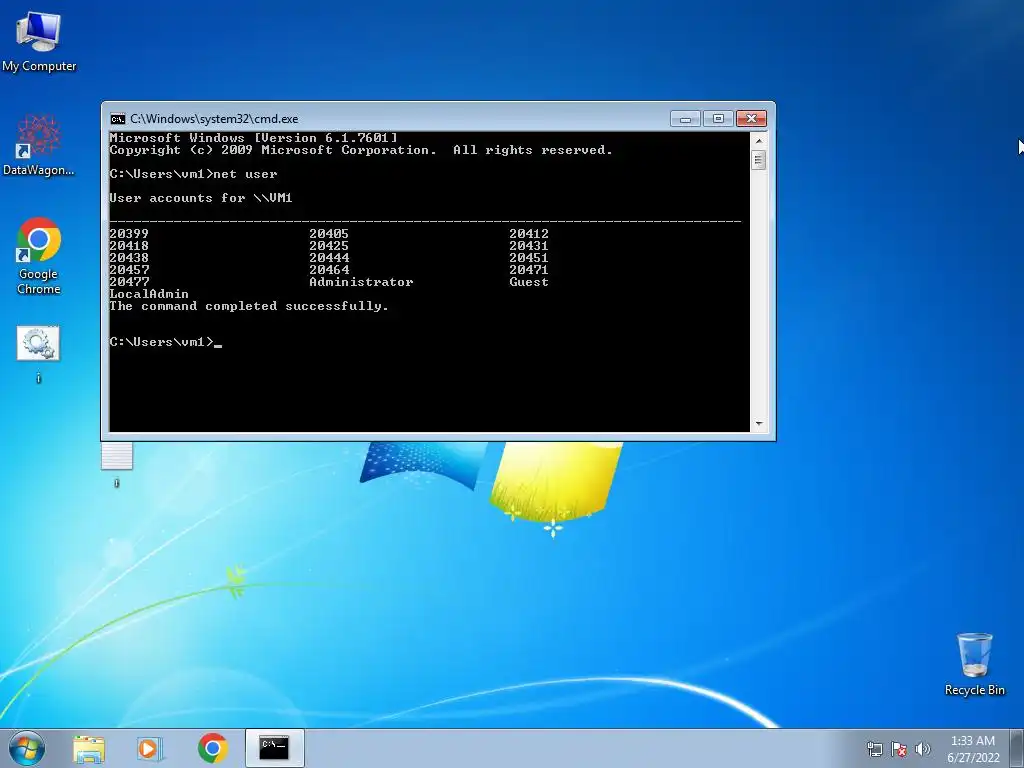1024x768 pixels.
Task: Click user account 20438
Action: click(x=129, y=258)
